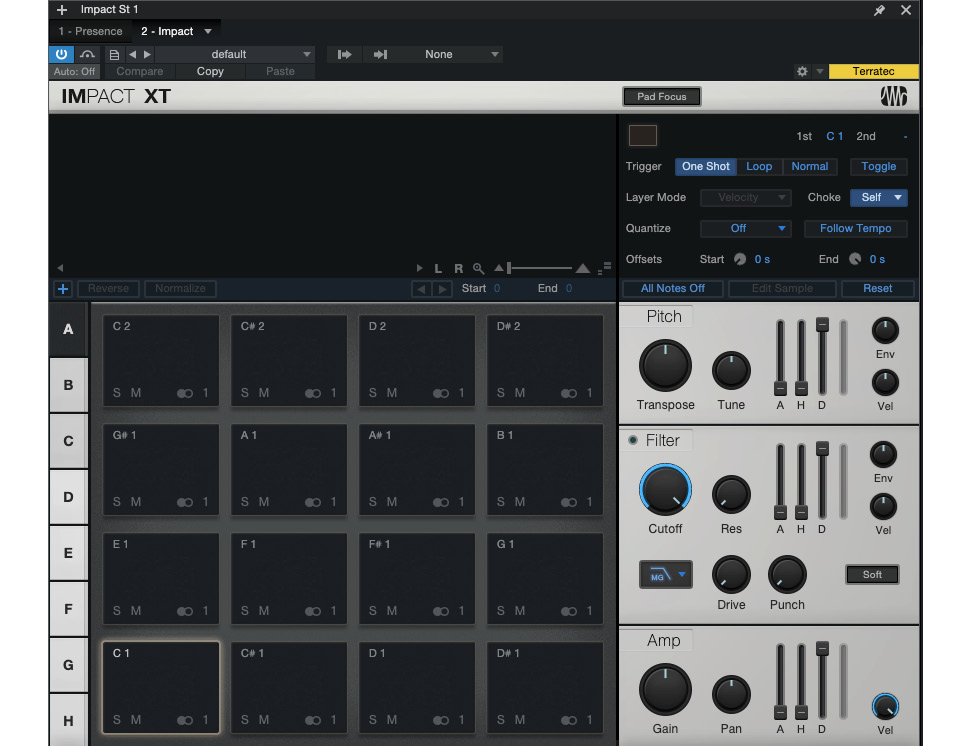Pin the Impact St 1 window
This screenshot has width=970, height=746.
879,10
